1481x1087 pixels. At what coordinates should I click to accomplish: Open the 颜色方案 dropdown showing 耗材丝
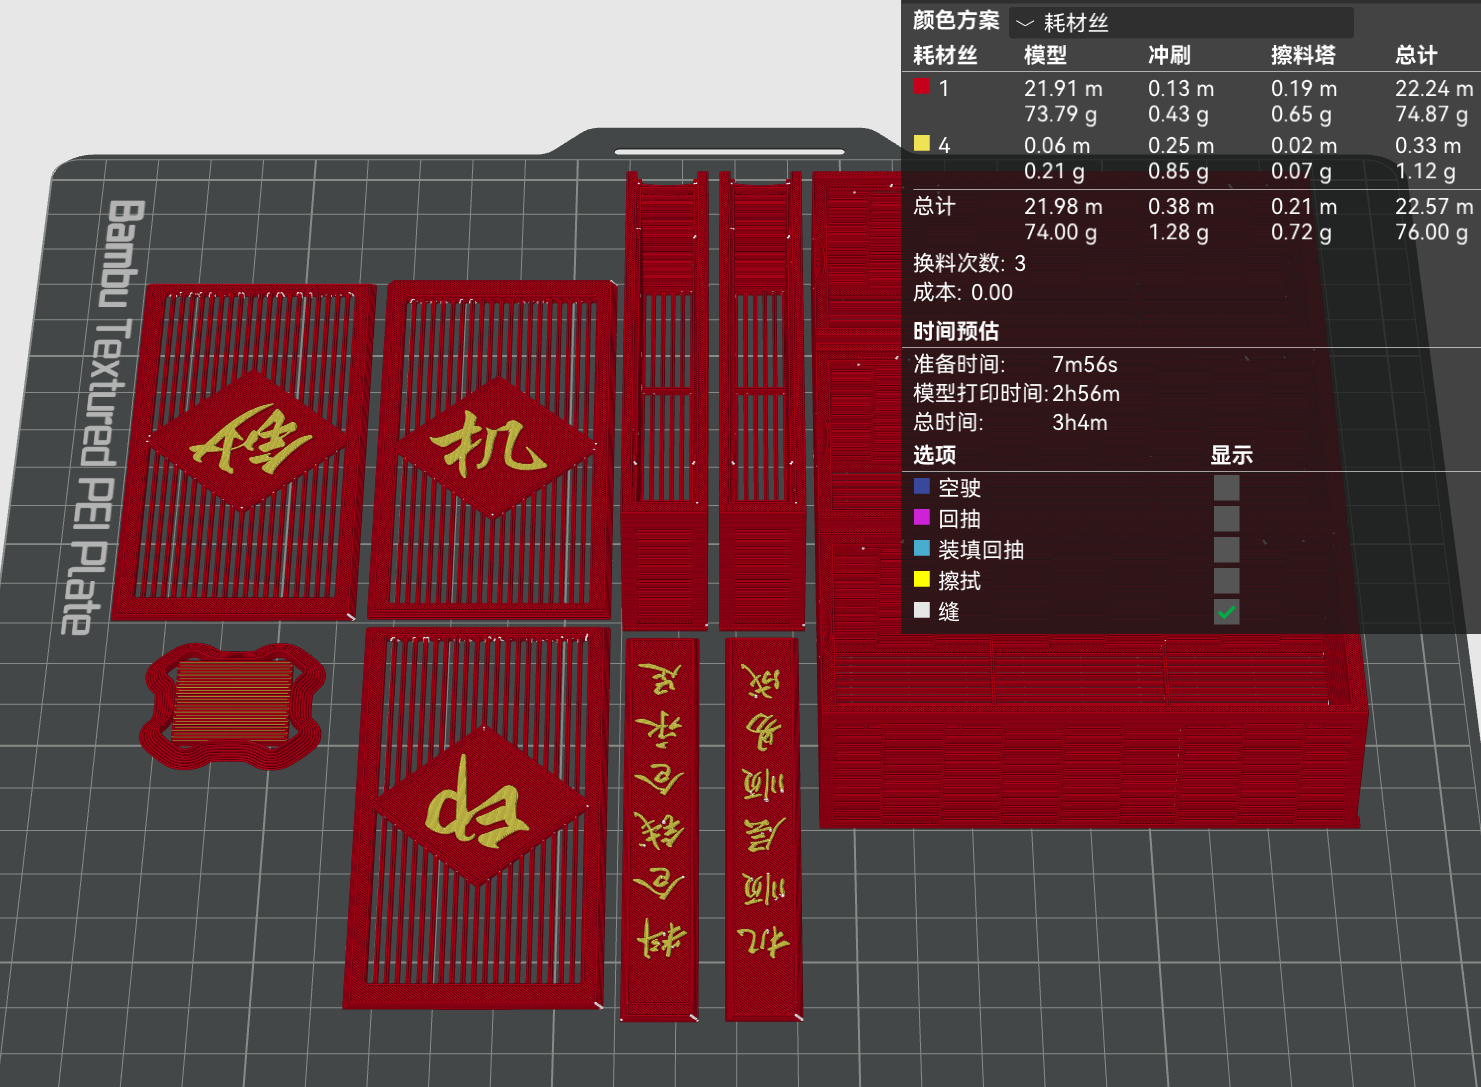pyautogui.click(x=1182, y=22)
